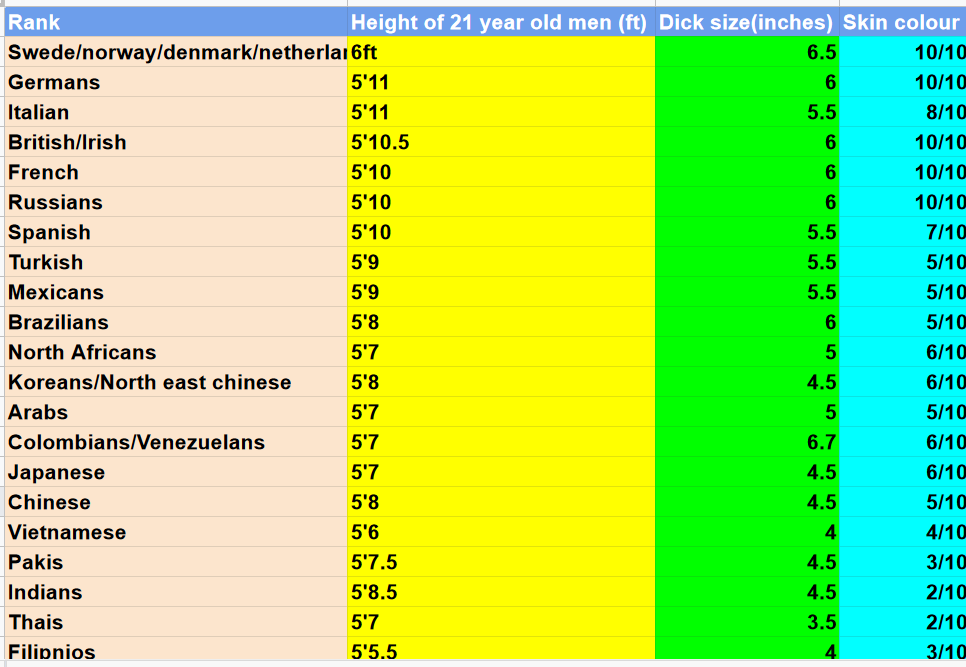
Task: Click the "Height of 21 year old men" header
Action: [x=500, y=22]
